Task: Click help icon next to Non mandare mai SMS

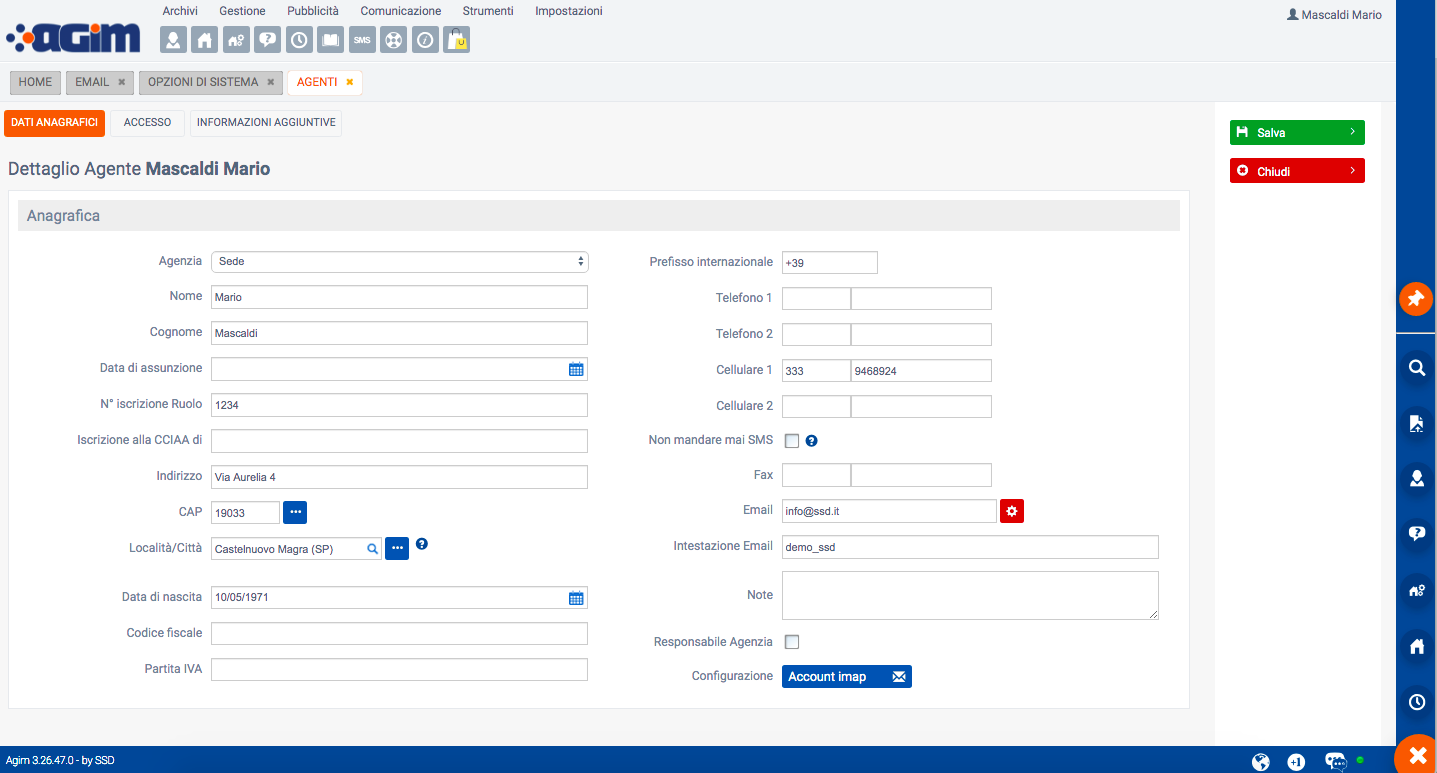Action: [812, 440]
